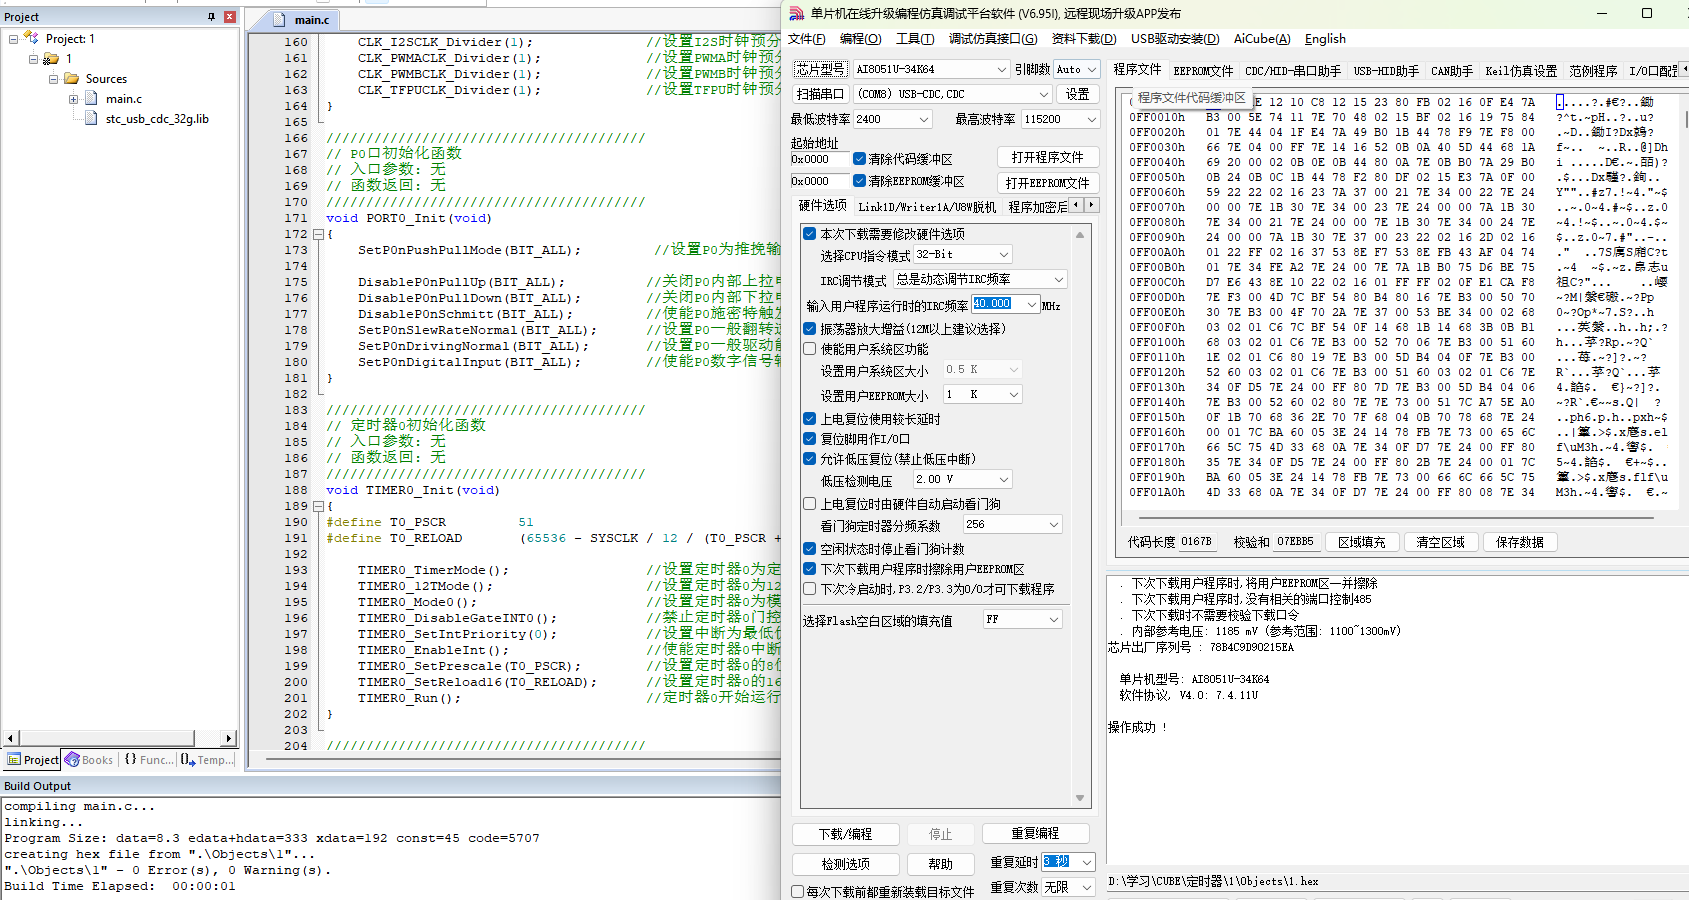Image resolution: width=1689 pixels, height=900 pixels.
Task: Open the chip model AI8051U-34K64 dropdown
Action: (x=931, y=69)
